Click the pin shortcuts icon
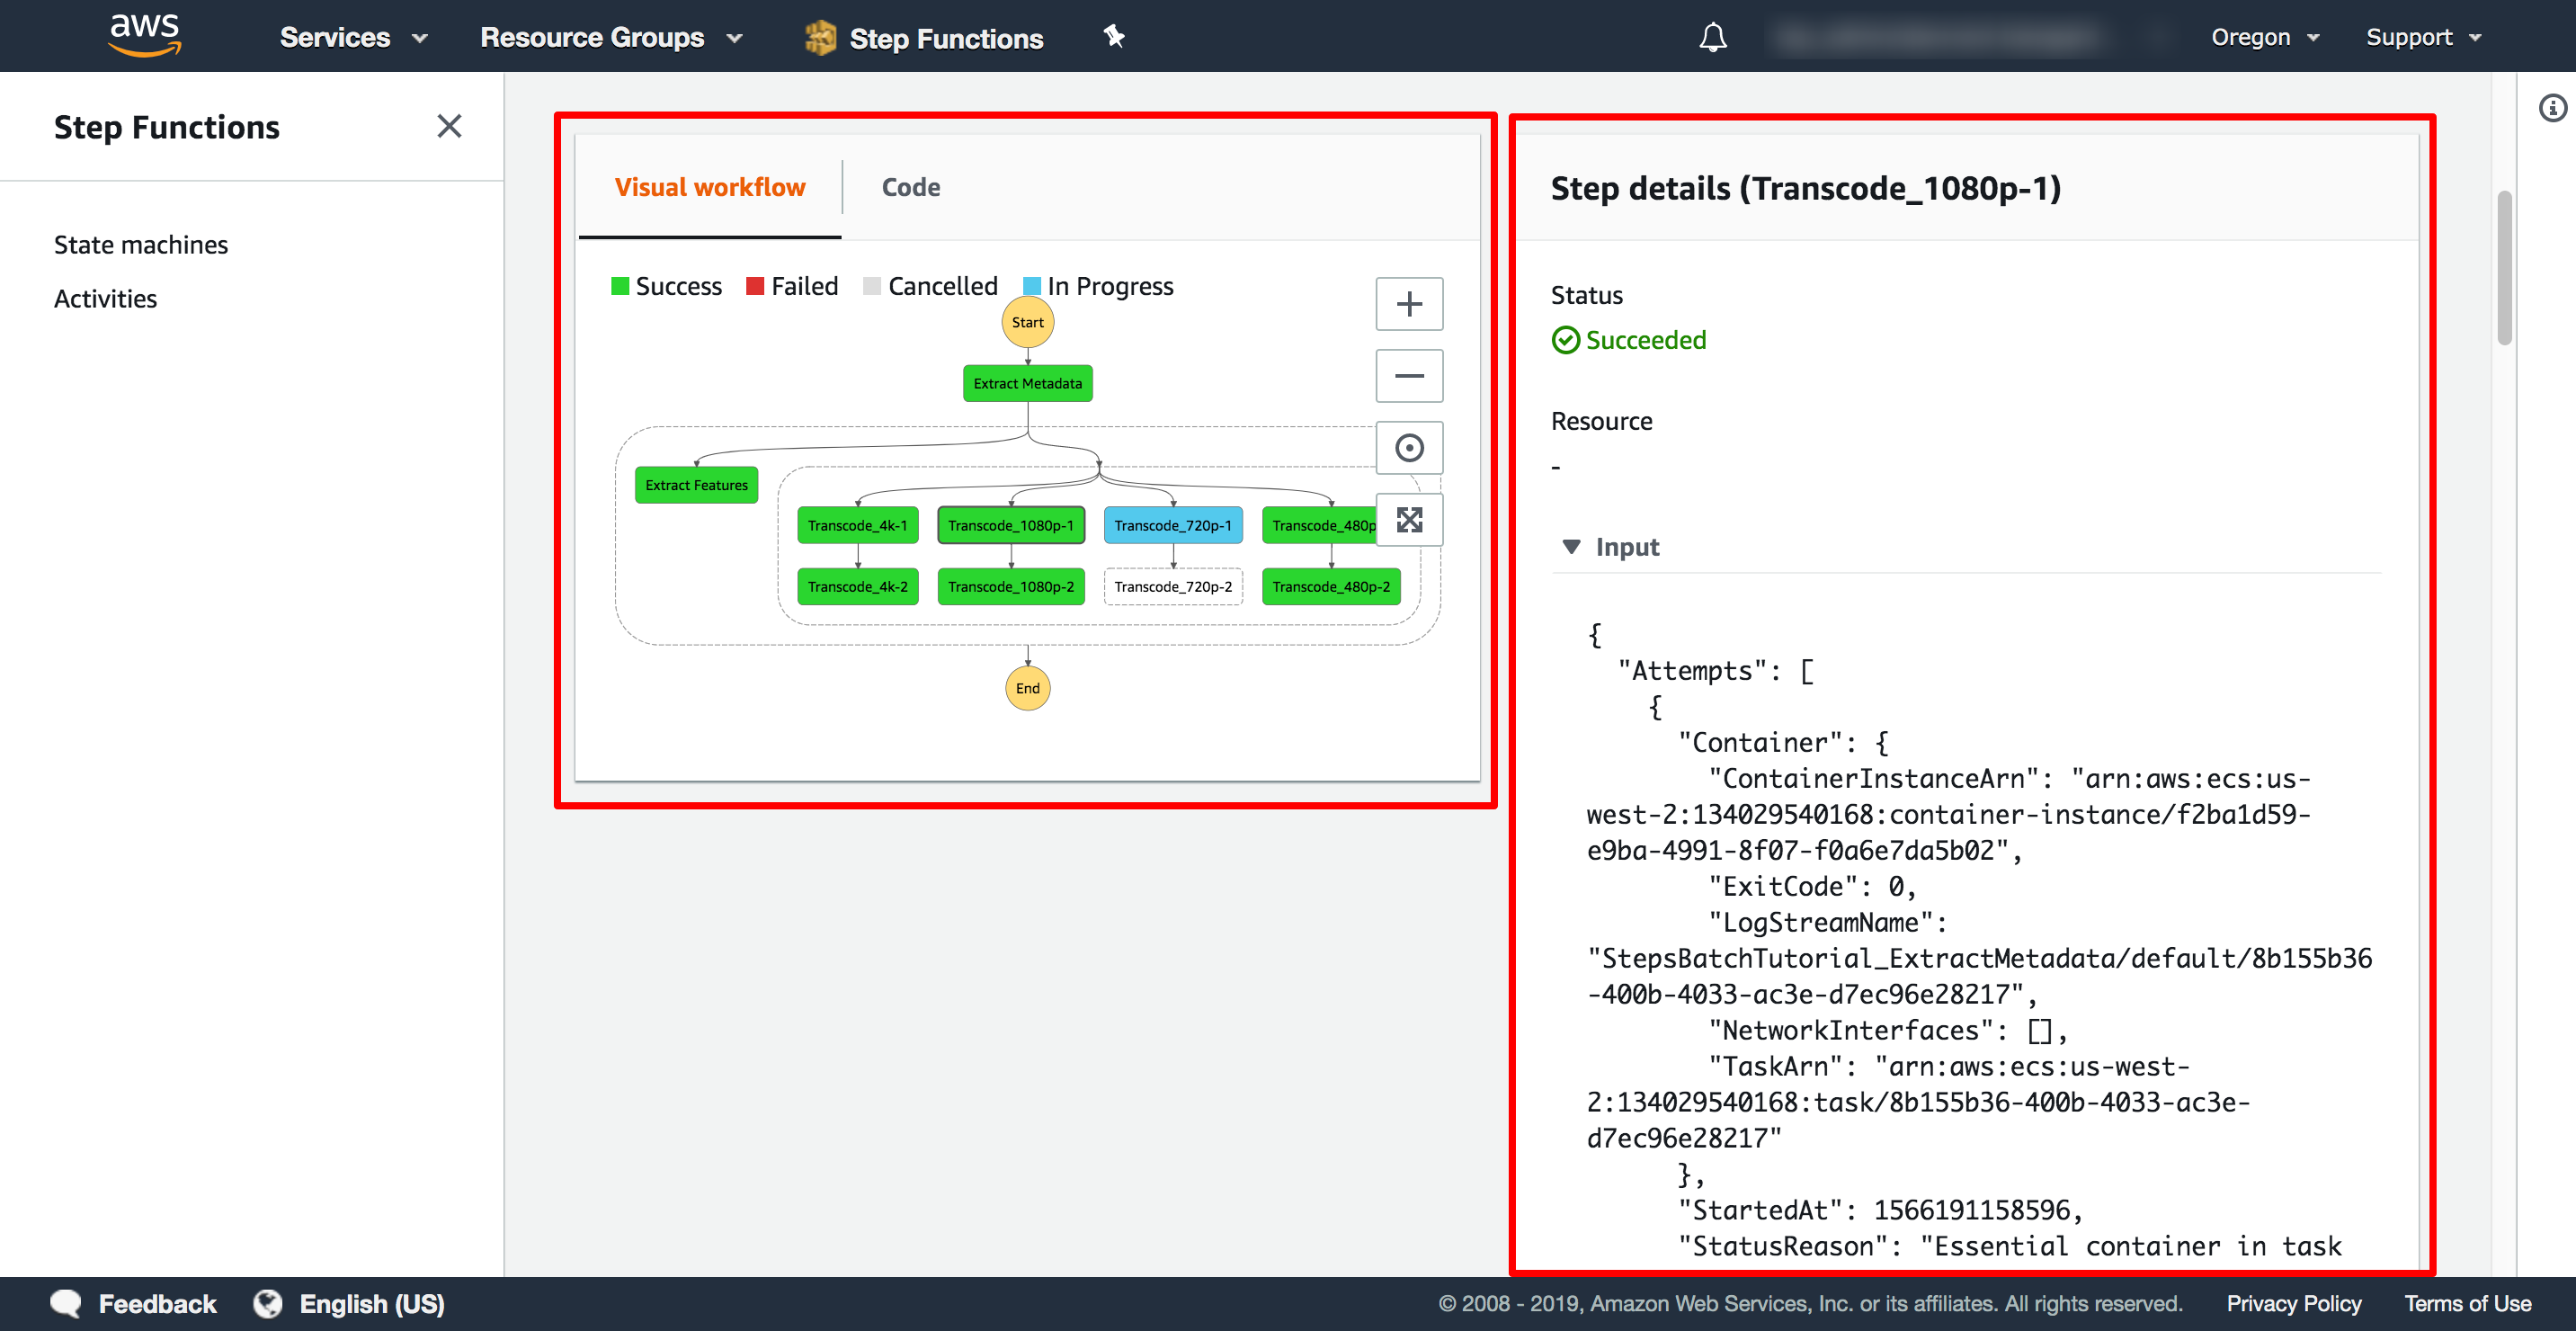The image size is (2576, 1331). [1113, 37]
